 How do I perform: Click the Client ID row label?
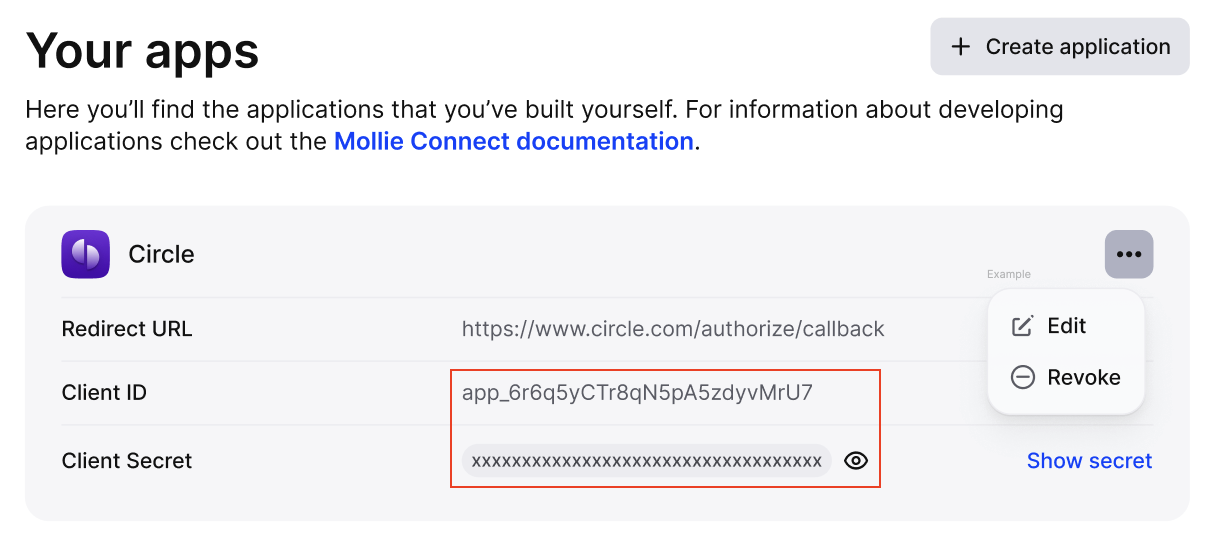pyautogui.click(x=104, y=393)
